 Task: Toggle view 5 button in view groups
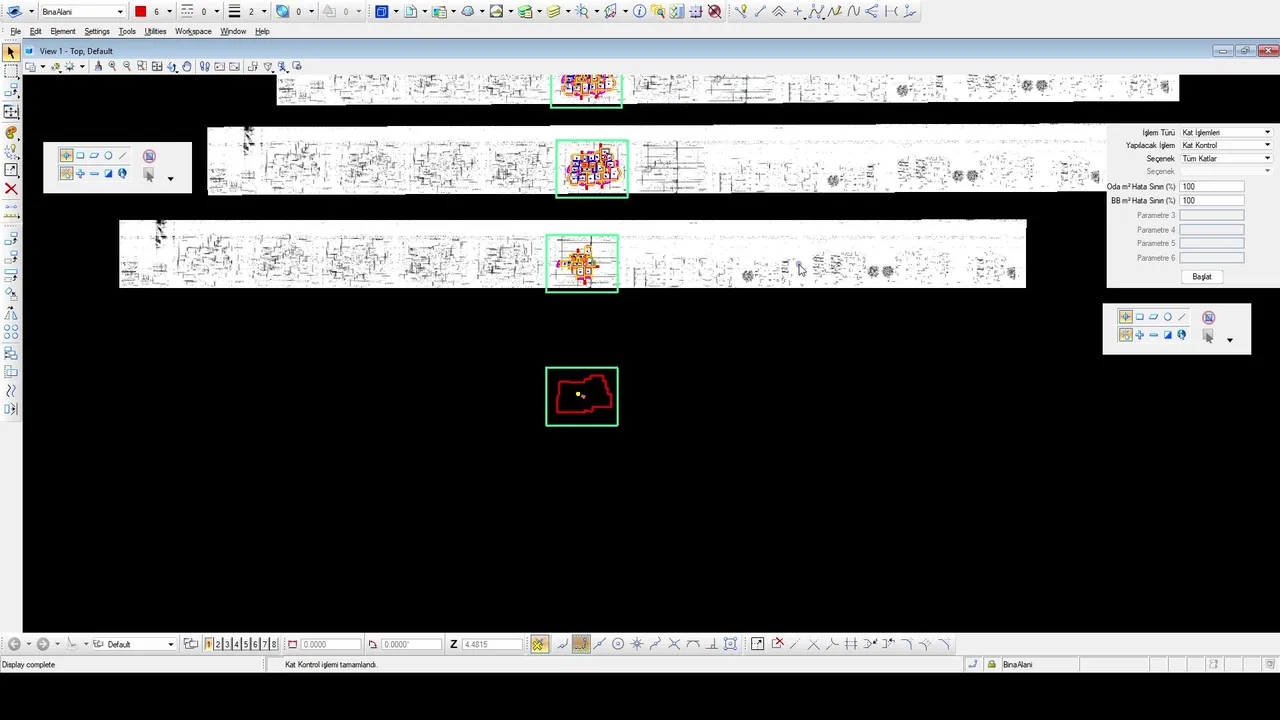point(245,644)
